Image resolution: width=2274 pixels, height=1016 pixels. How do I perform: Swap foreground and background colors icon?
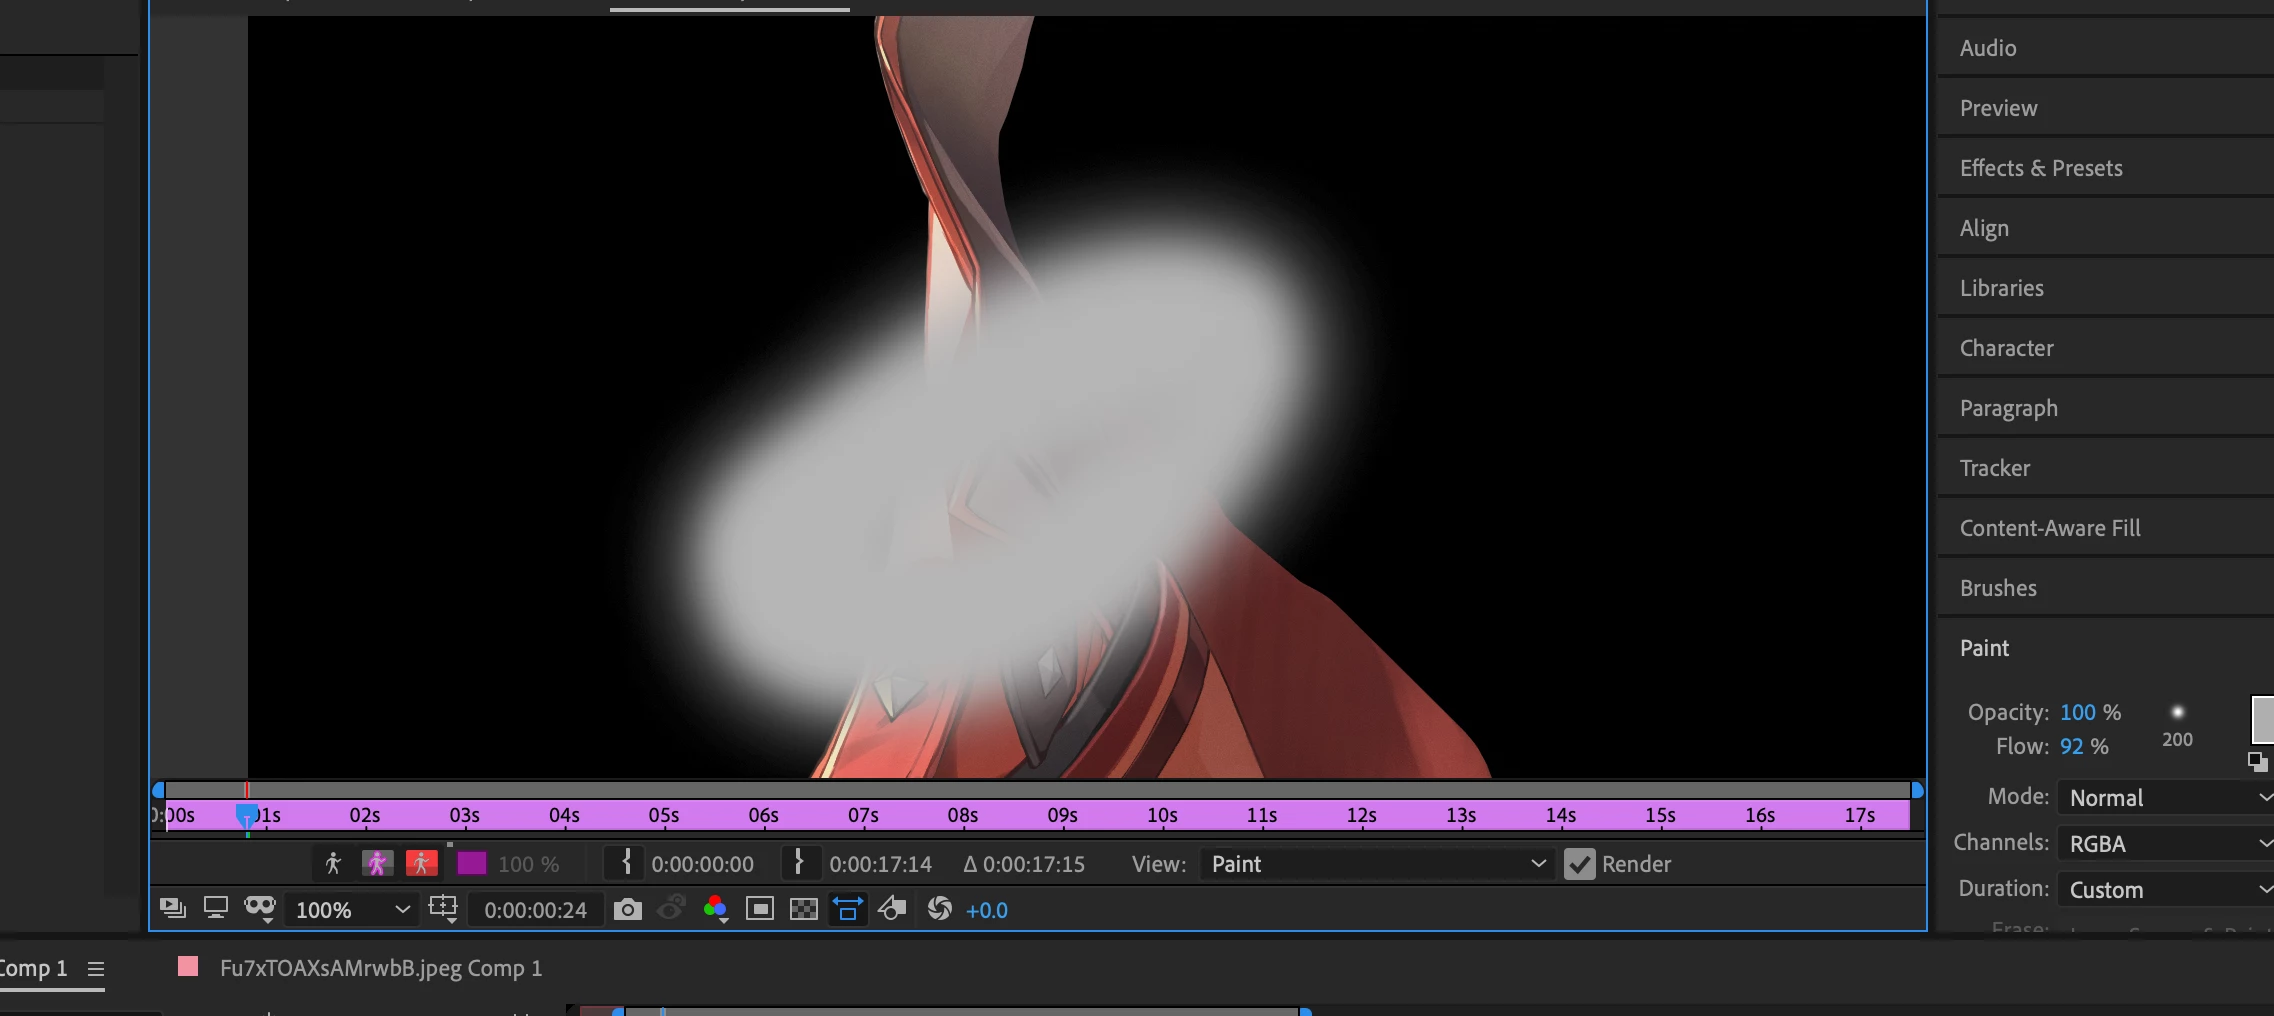[x=2257, y=762]
